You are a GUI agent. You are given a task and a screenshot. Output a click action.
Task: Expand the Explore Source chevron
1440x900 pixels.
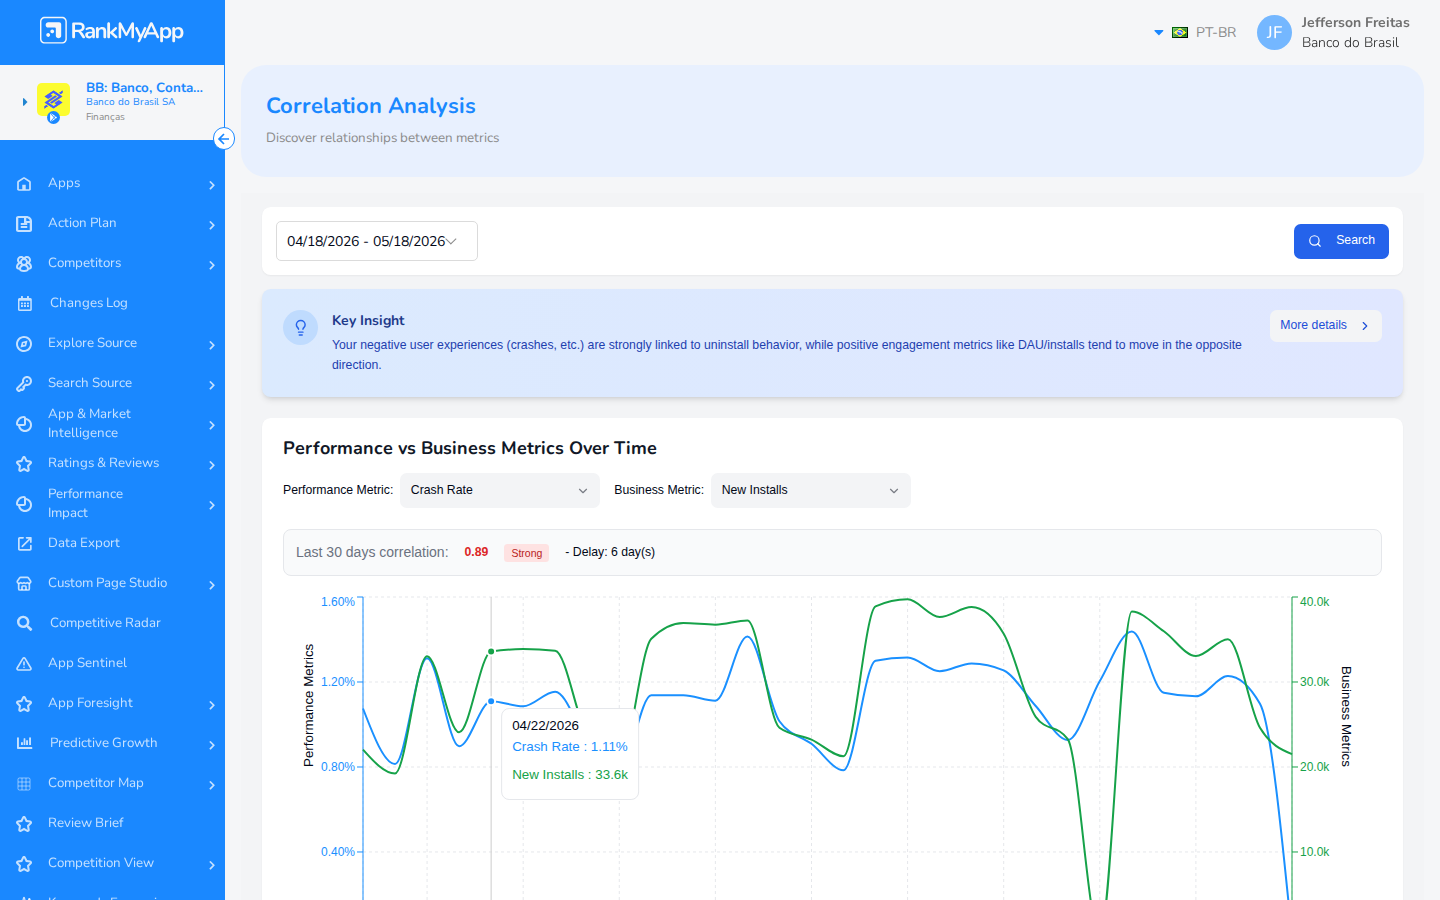point(212,345)
